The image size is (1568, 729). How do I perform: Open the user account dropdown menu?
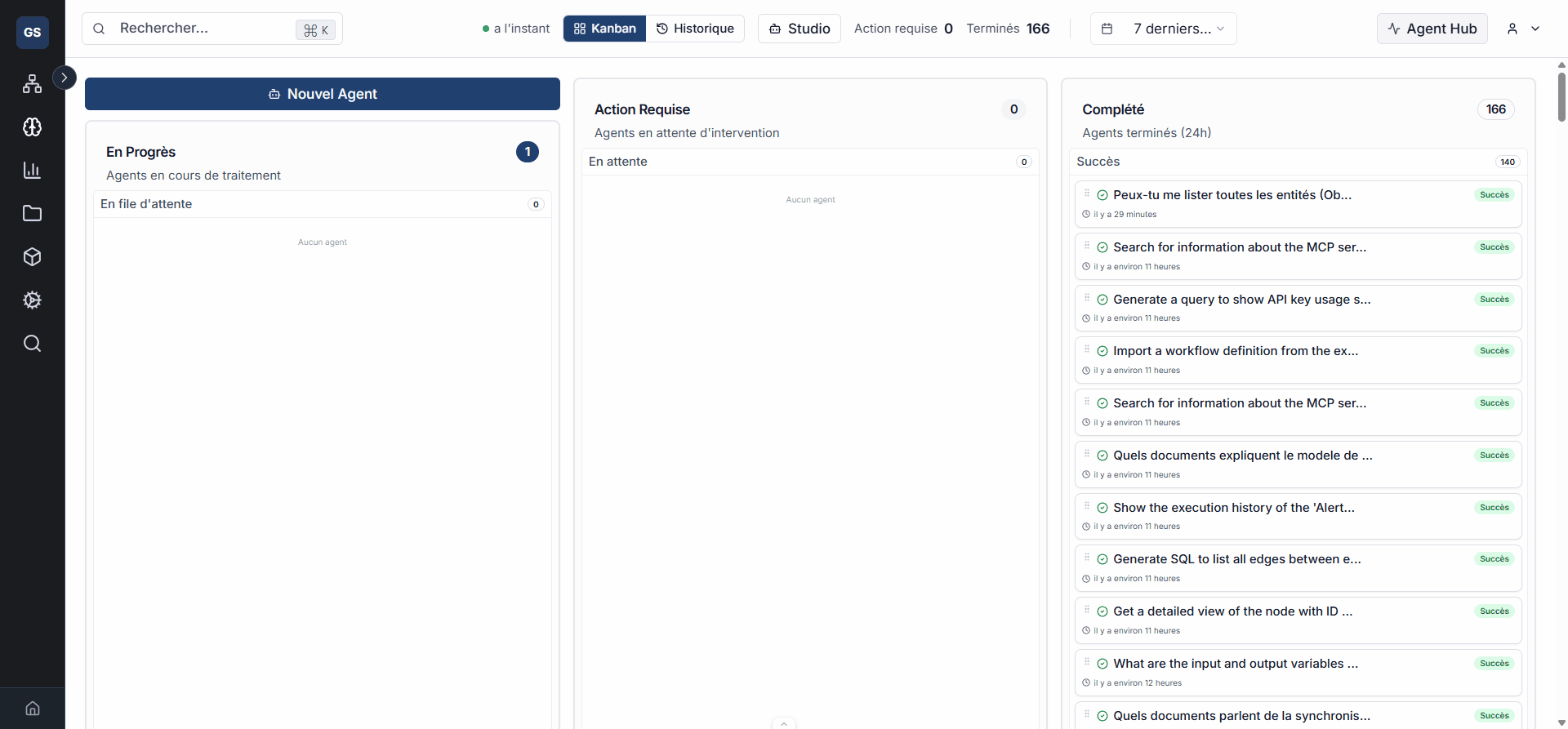tap(1521, 29)
